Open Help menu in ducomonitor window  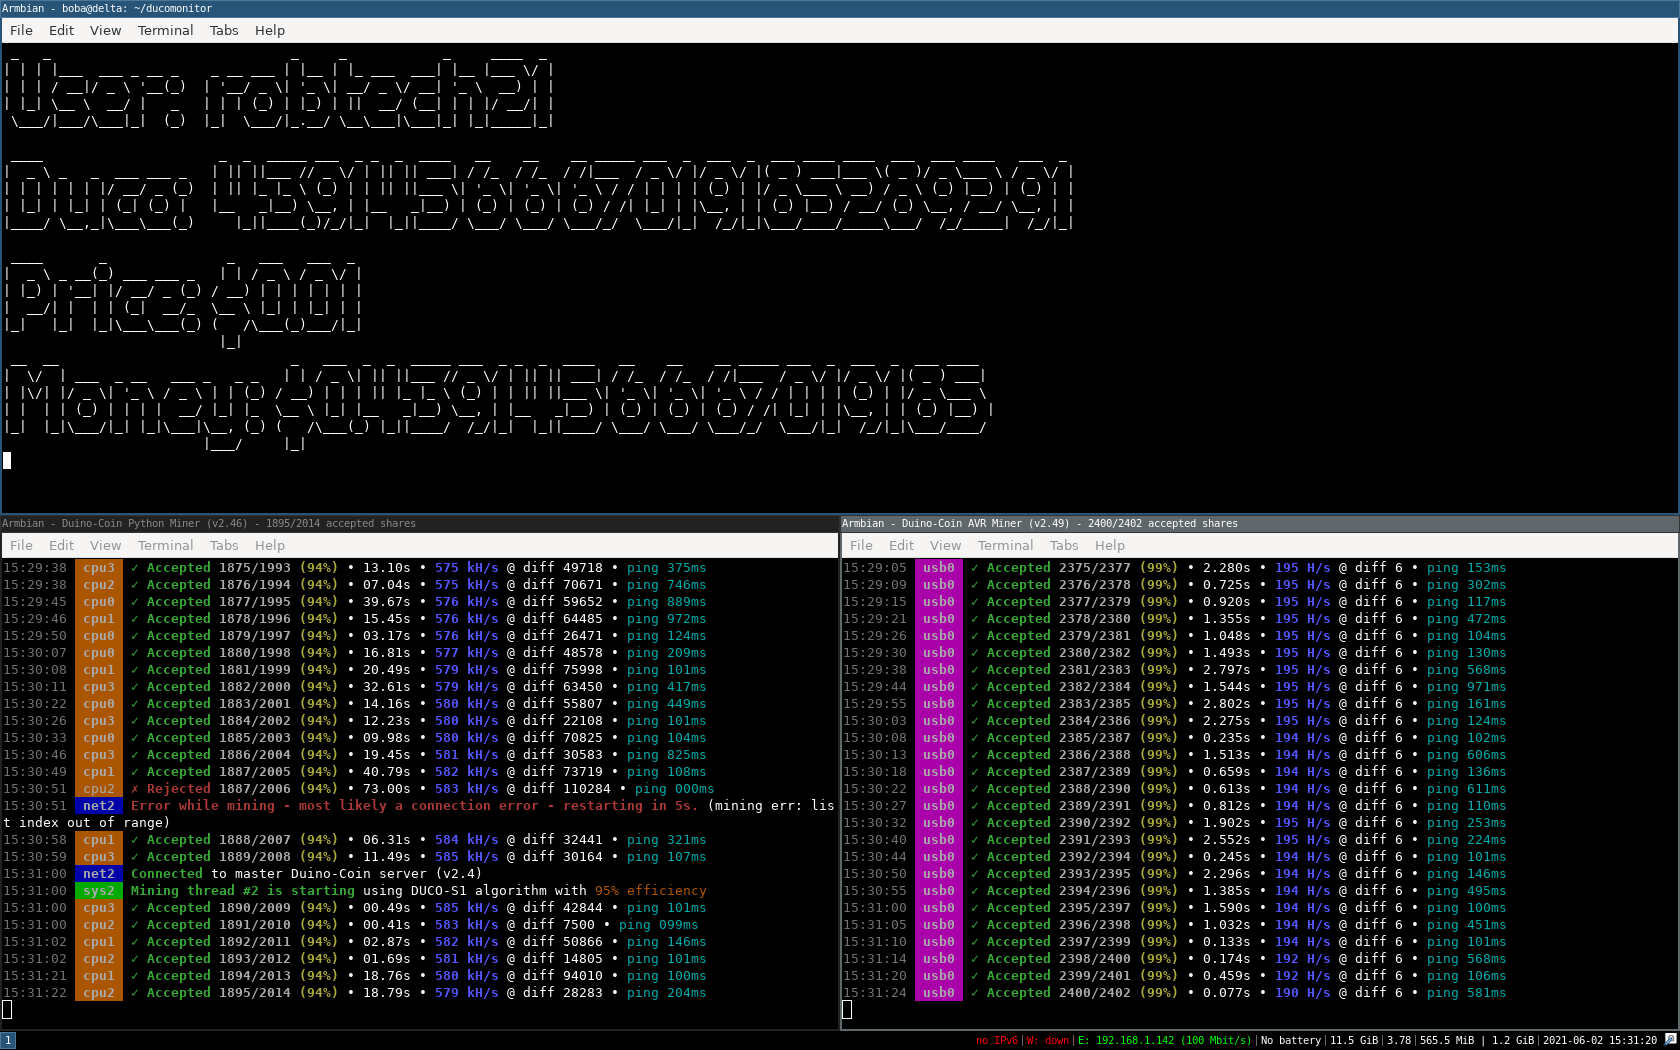(x=270, y=30)
